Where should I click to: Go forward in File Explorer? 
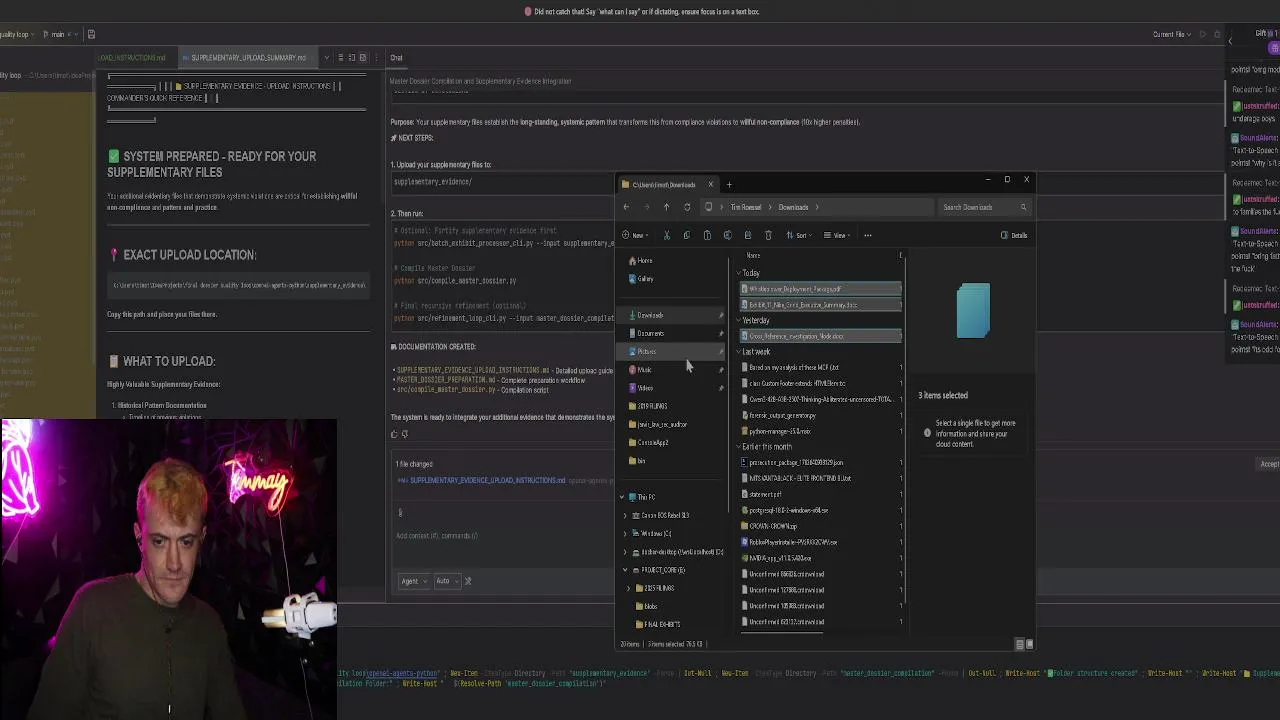(x=646, y=207)
